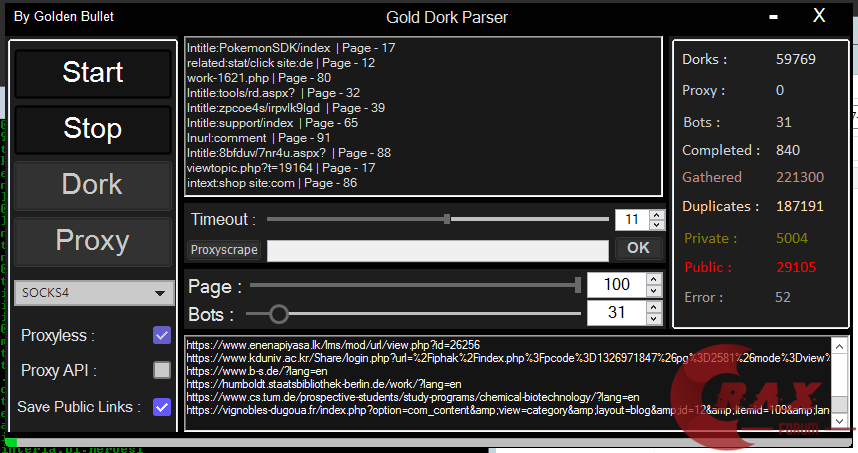The width and height of the screenshot is (858, 453).
Task: Click the Proxyscrape button
Action: (x=224, y=250)
